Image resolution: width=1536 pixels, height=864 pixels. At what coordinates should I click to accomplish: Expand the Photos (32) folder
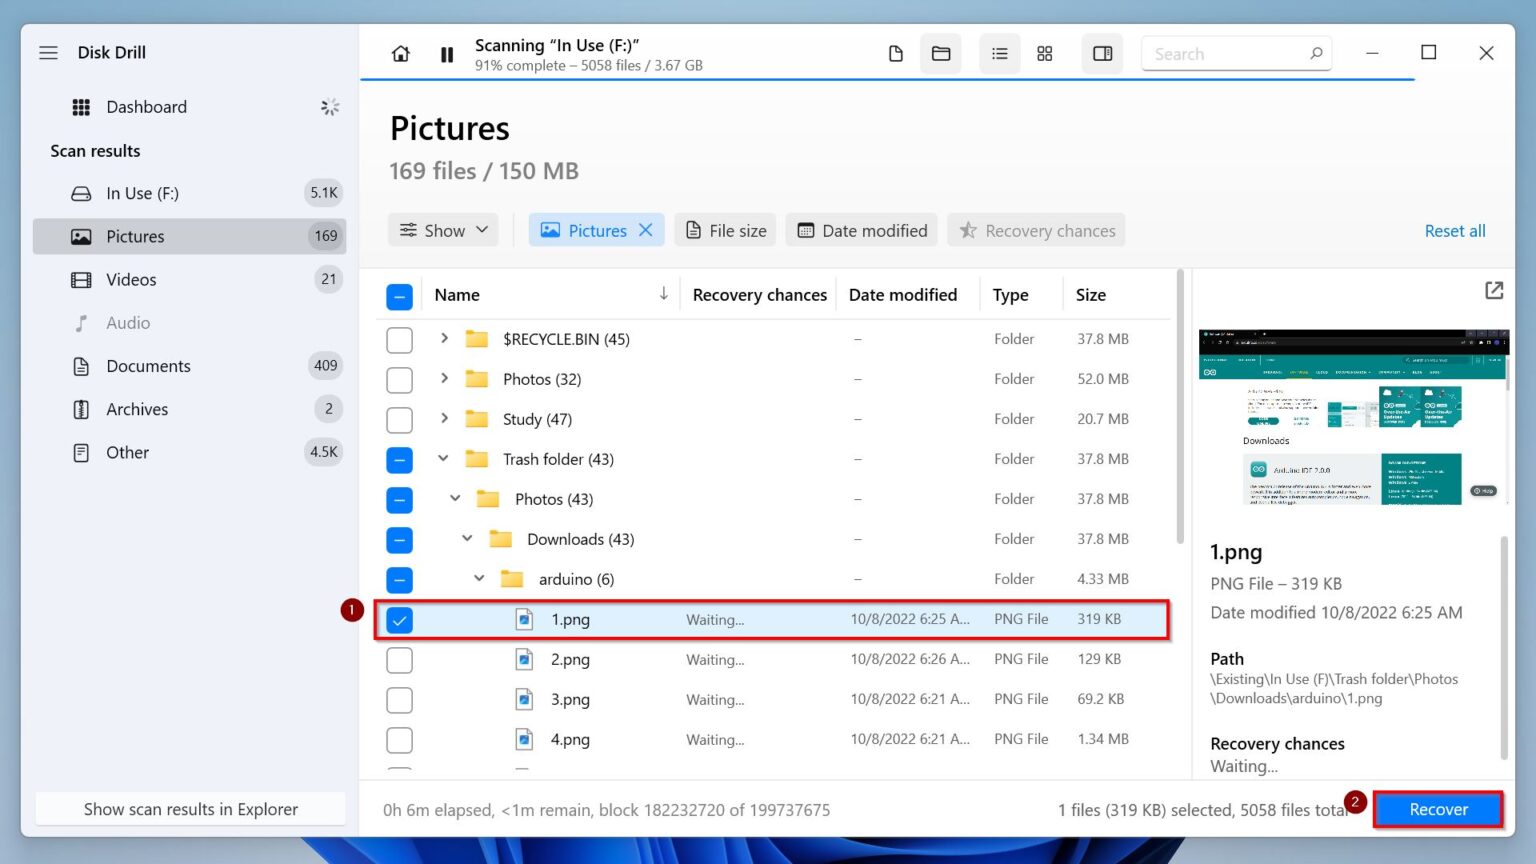(x=444, y=379)
